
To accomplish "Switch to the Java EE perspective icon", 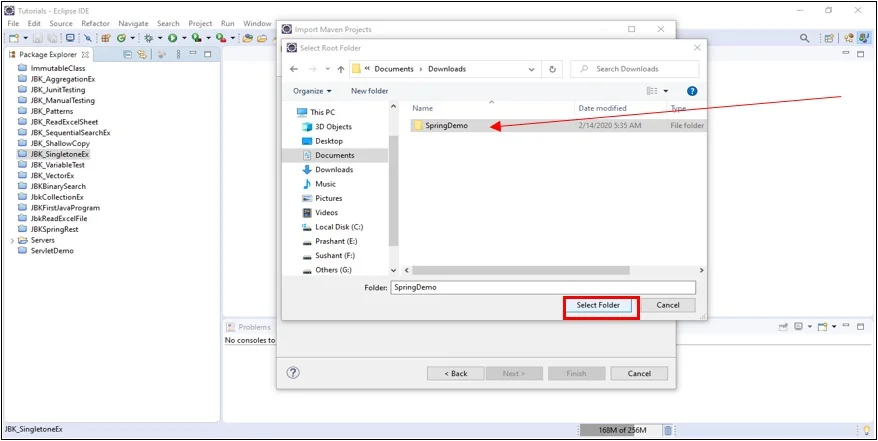I will pyautogui.click(x=848, y=38).
